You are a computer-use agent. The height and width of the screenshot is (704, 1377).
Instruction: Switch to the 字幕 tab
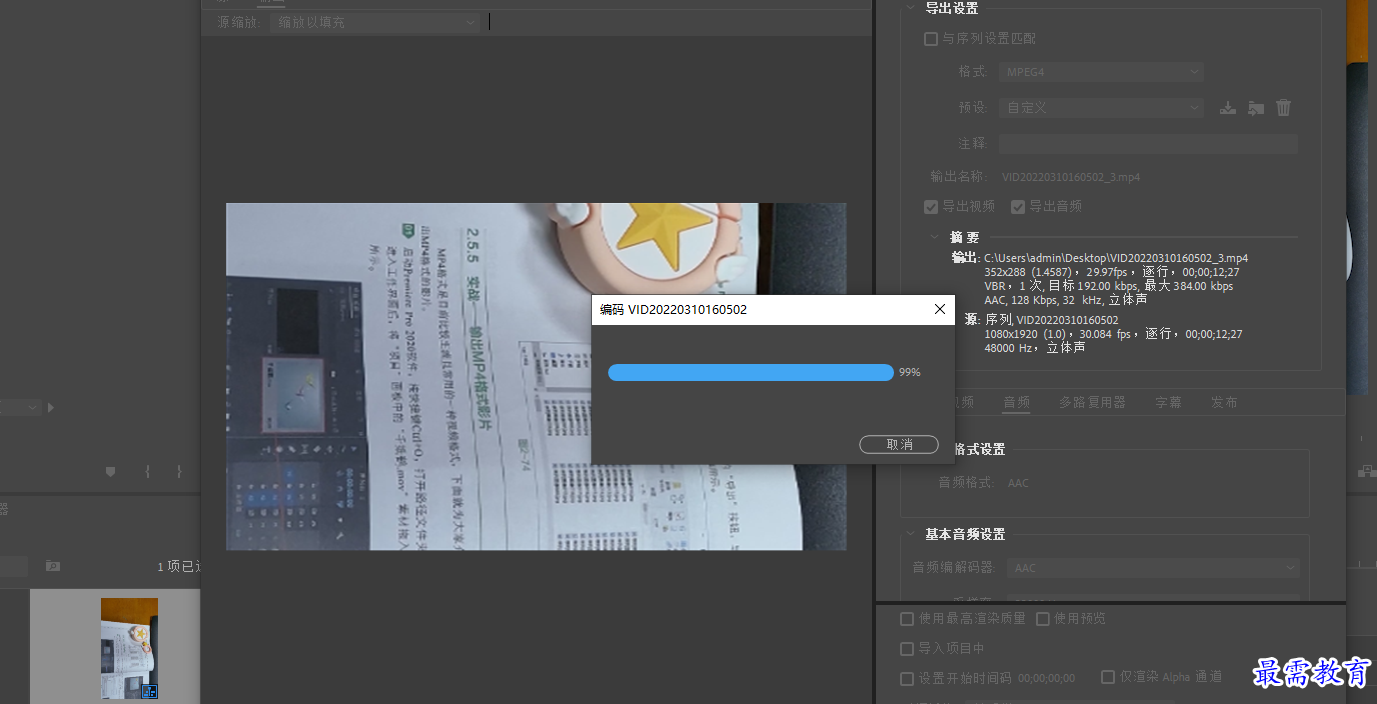pos(1168,402)
